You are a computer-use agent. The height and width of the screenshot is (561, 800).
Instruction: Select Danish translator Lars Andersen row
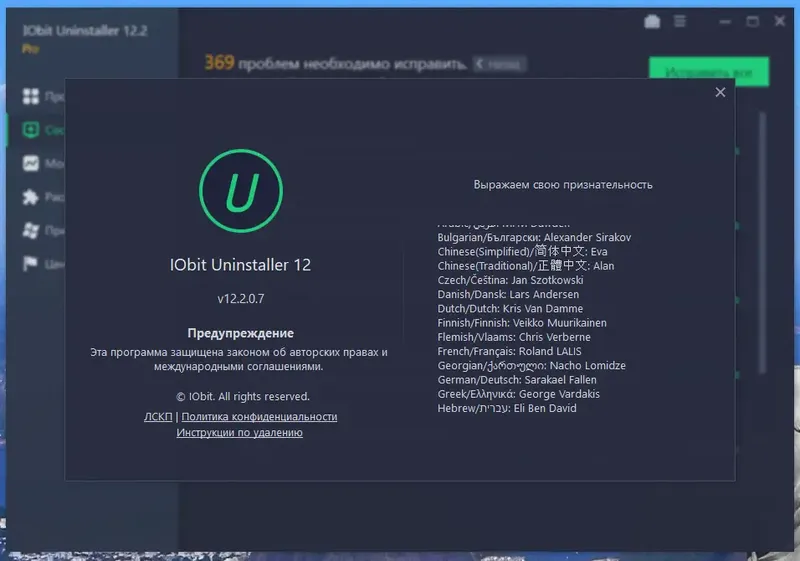tap(508, 294)
